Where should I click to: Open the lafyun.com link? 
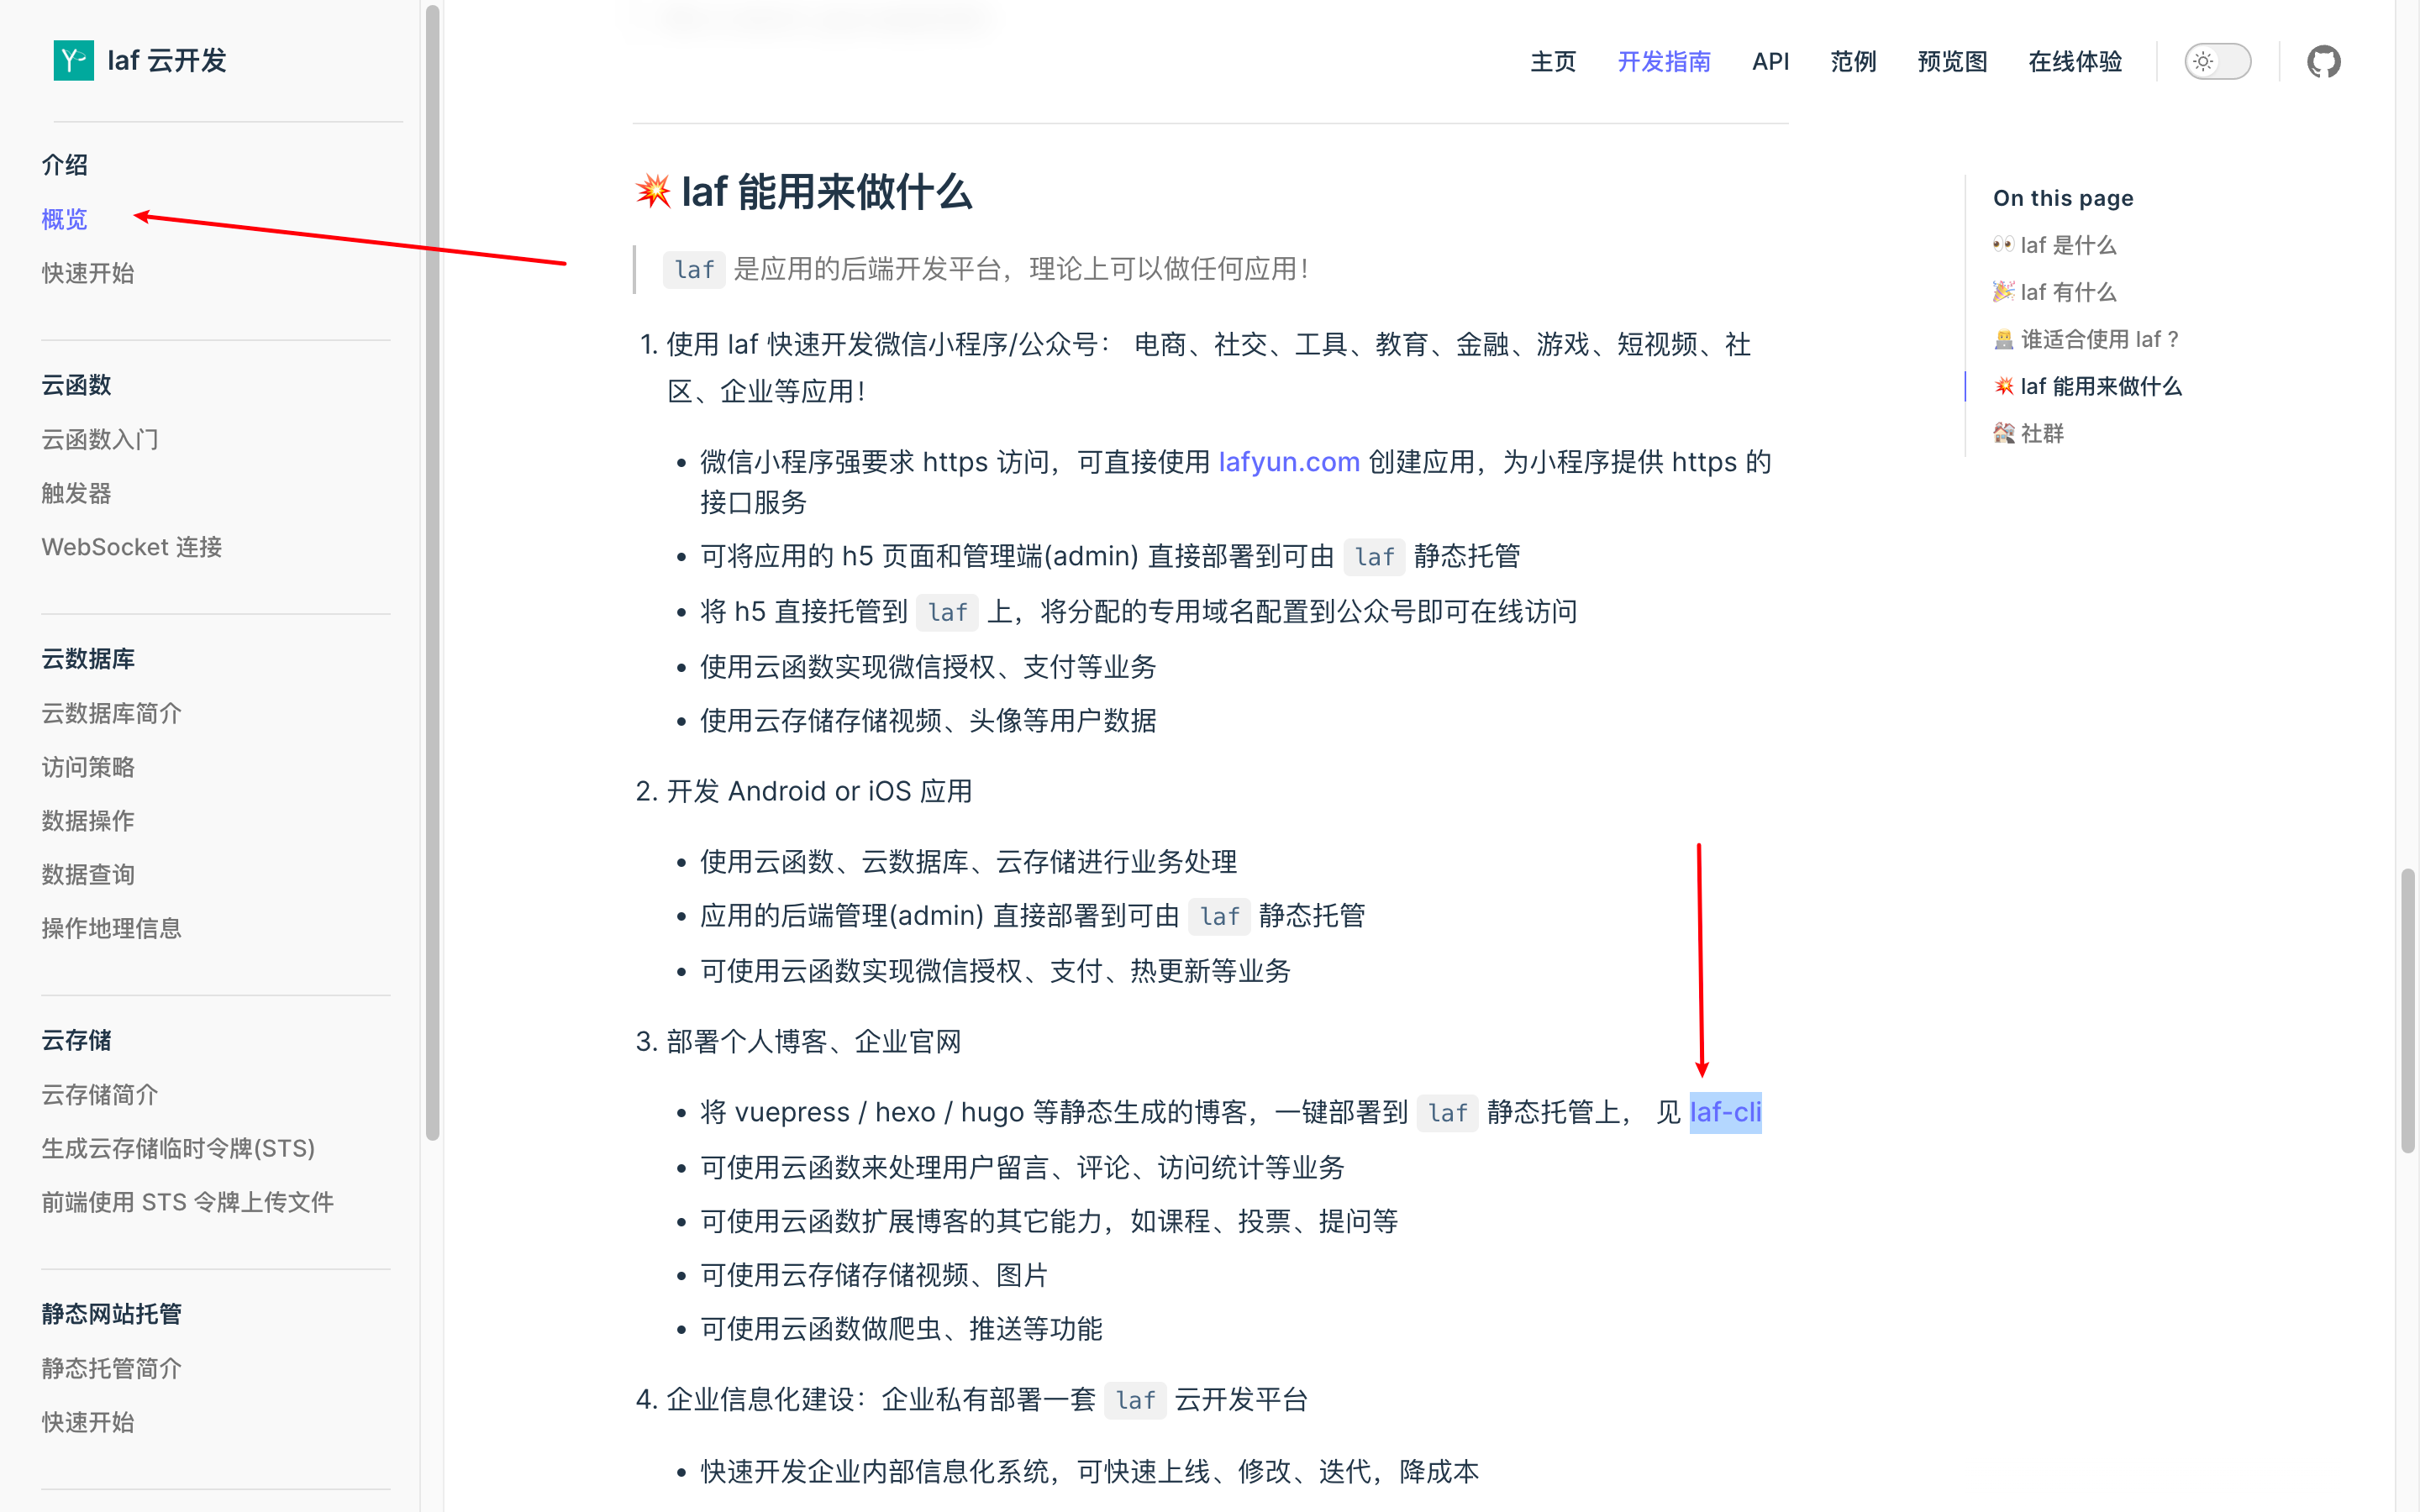tap(1288, 462)
